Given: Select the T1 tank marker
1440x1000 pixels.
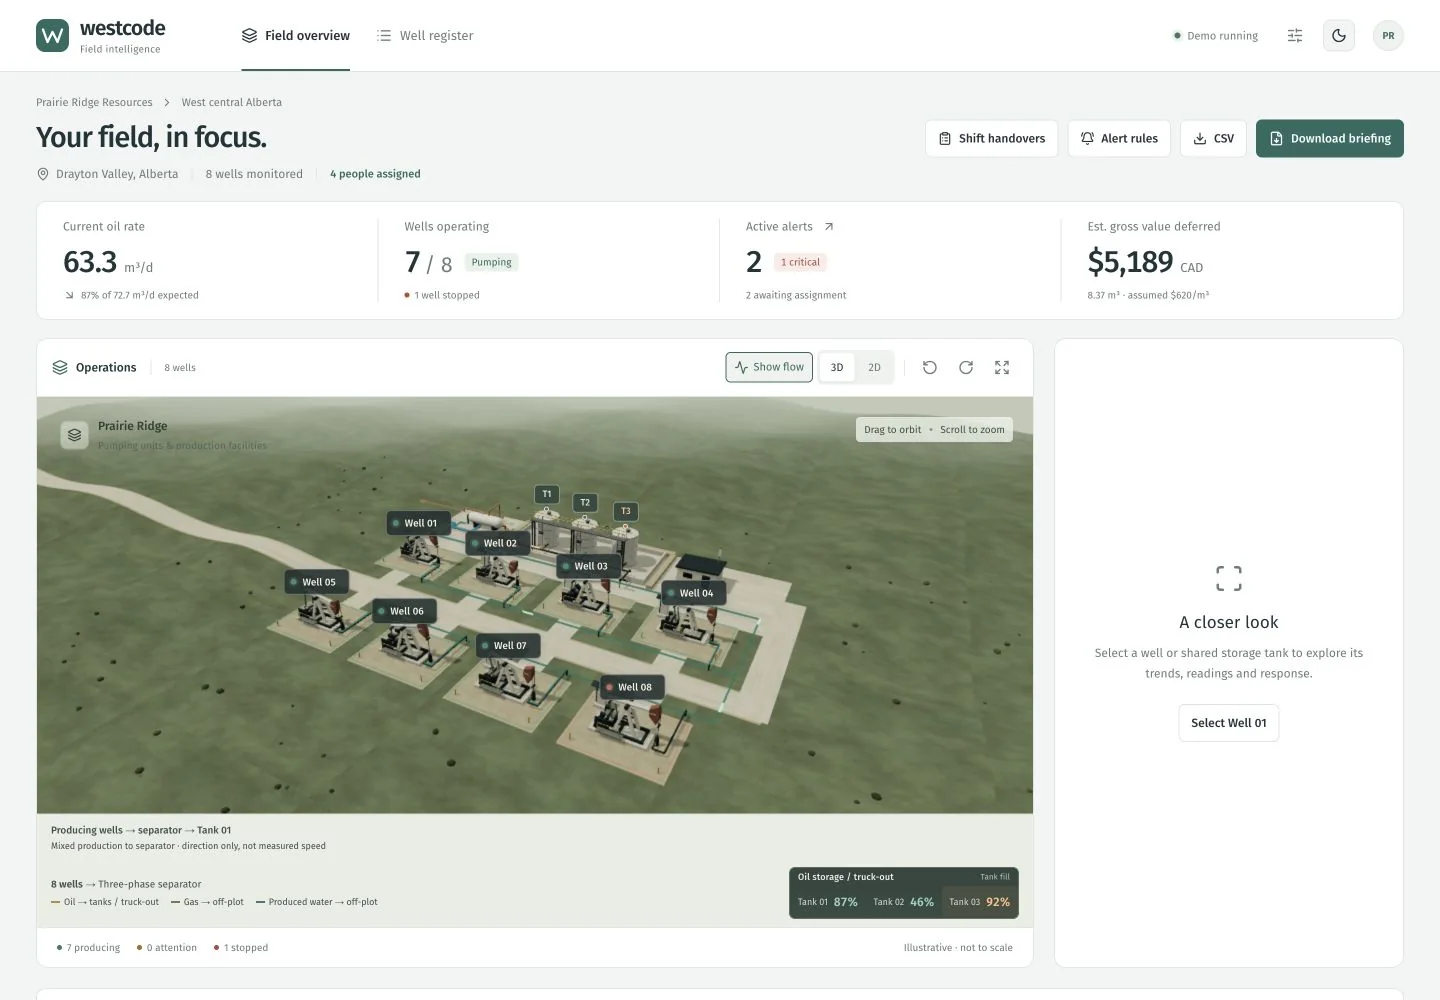Looking at the screenshot, I should (547, 494).
